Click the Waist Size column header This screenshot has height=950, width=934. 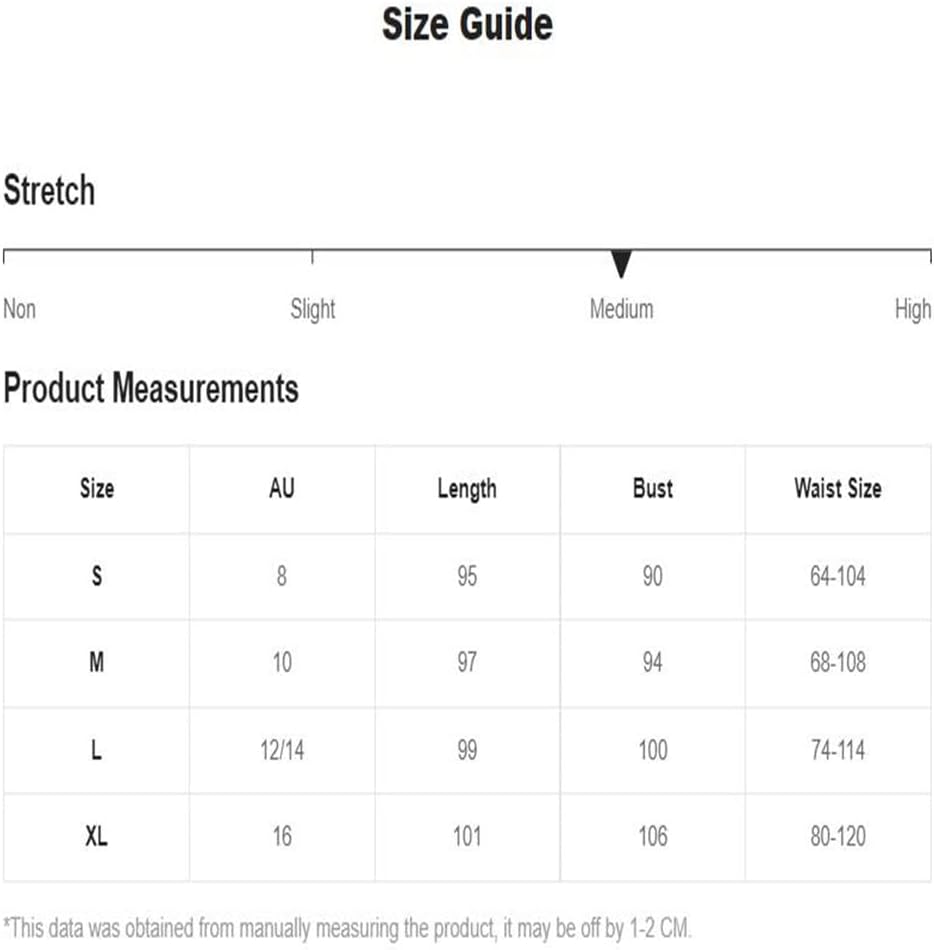point(838,488)
